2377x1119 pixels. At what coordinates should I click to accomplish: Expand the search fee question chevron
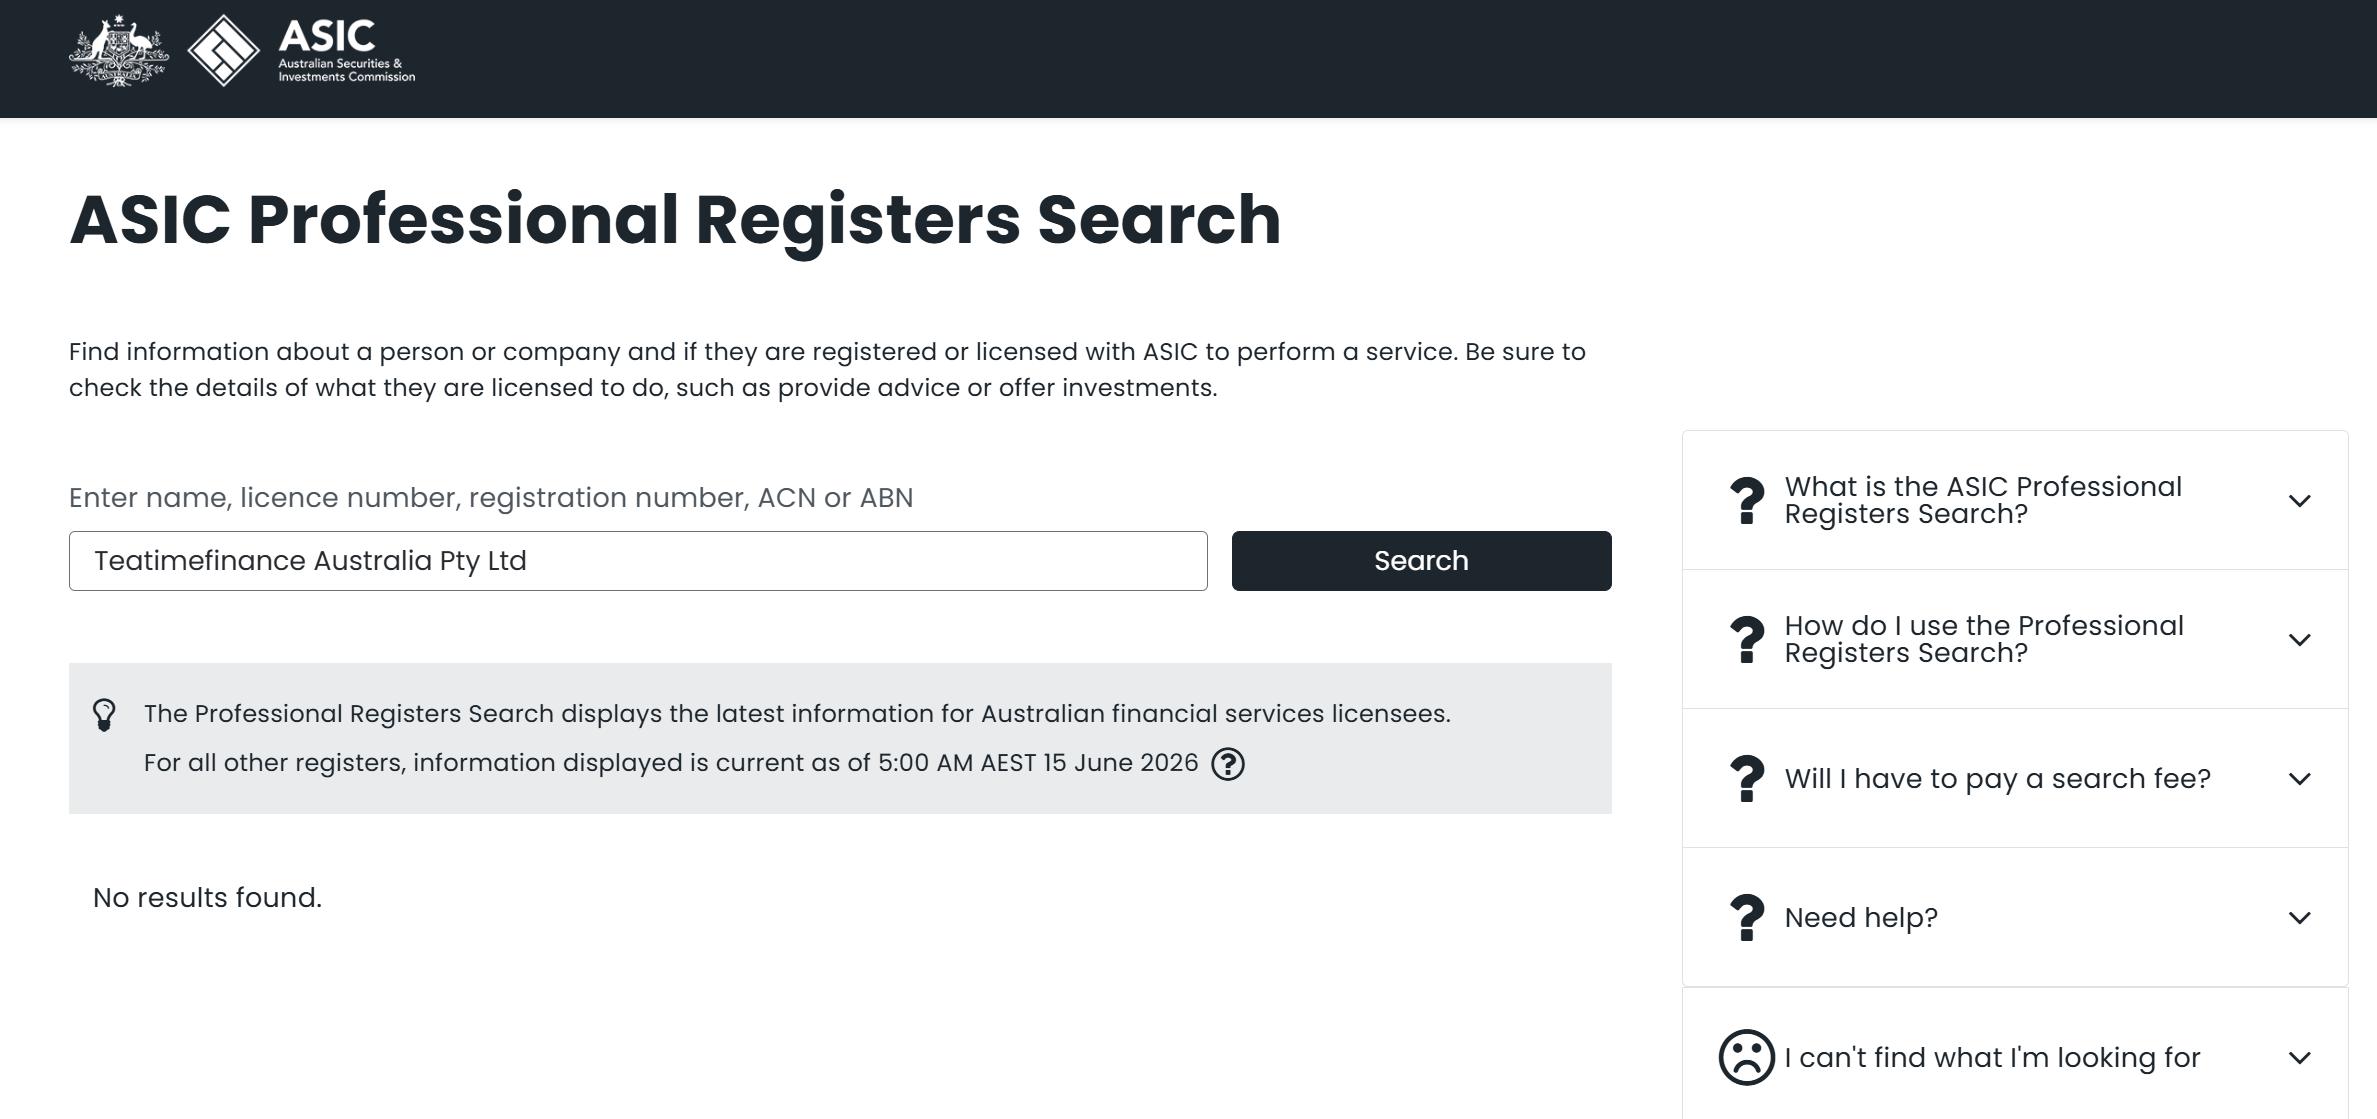[x=2299, y=779]
